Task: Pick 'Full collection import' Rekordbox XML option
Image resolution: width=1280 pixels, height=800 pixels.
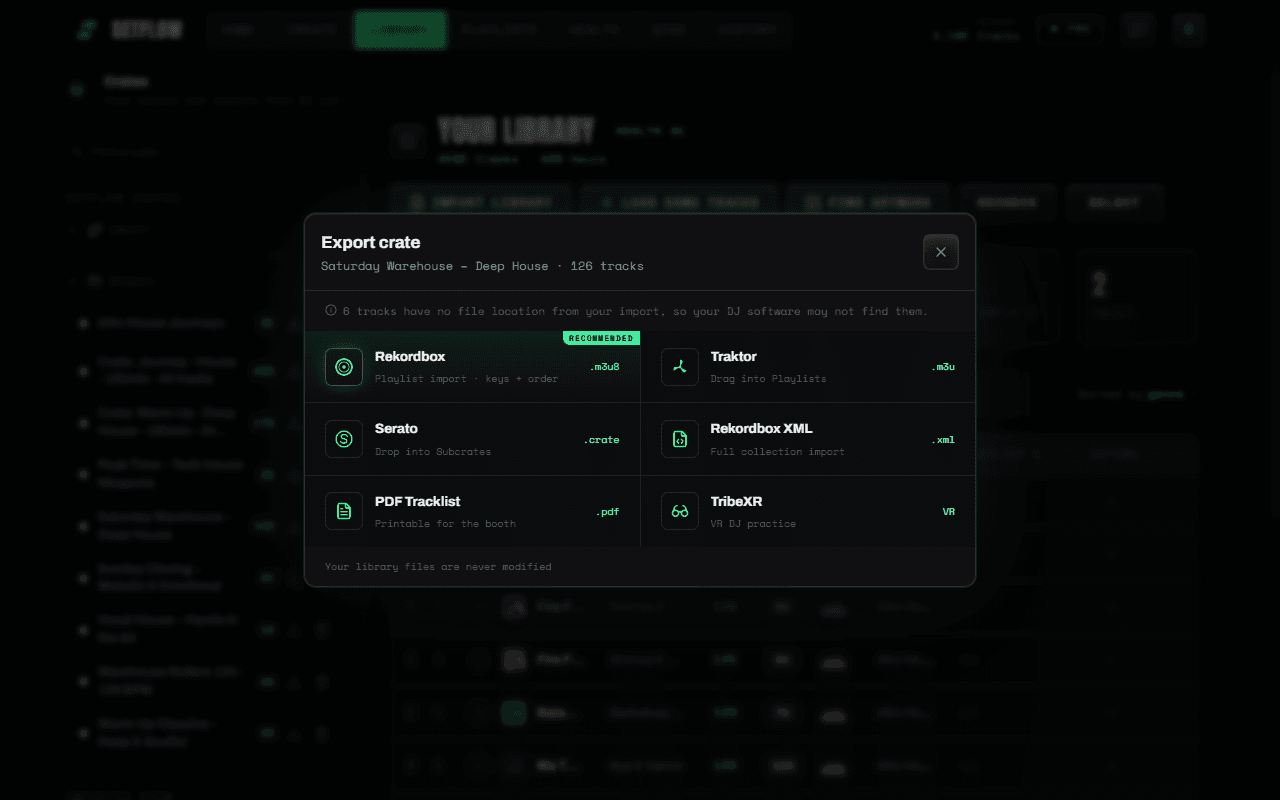Action: point(808,439)
